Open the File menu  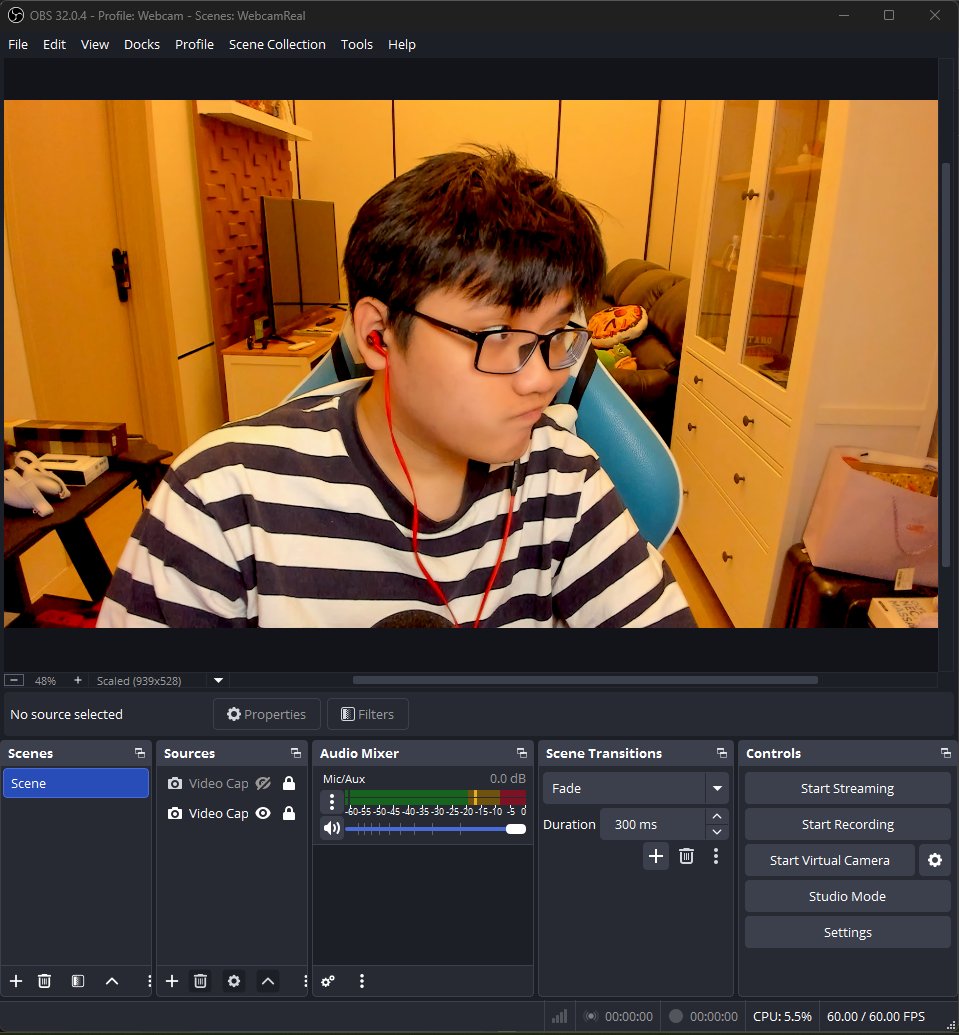point(18,44)
